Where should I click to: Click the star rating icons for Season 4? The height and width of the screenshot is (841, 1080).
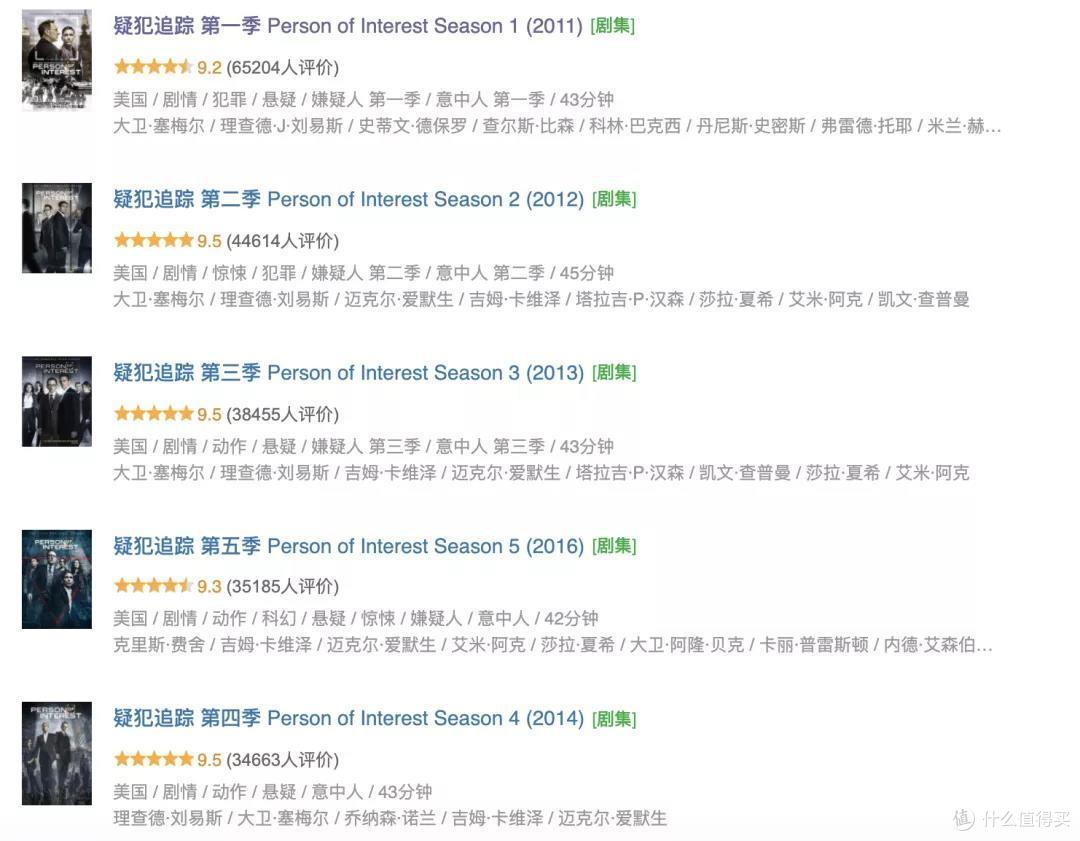point(153,760)
